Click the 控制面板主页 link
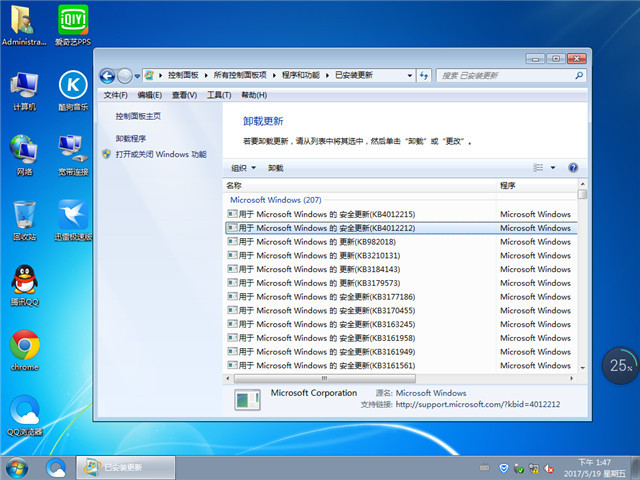The image size is (640, 480). click(138, 116)
